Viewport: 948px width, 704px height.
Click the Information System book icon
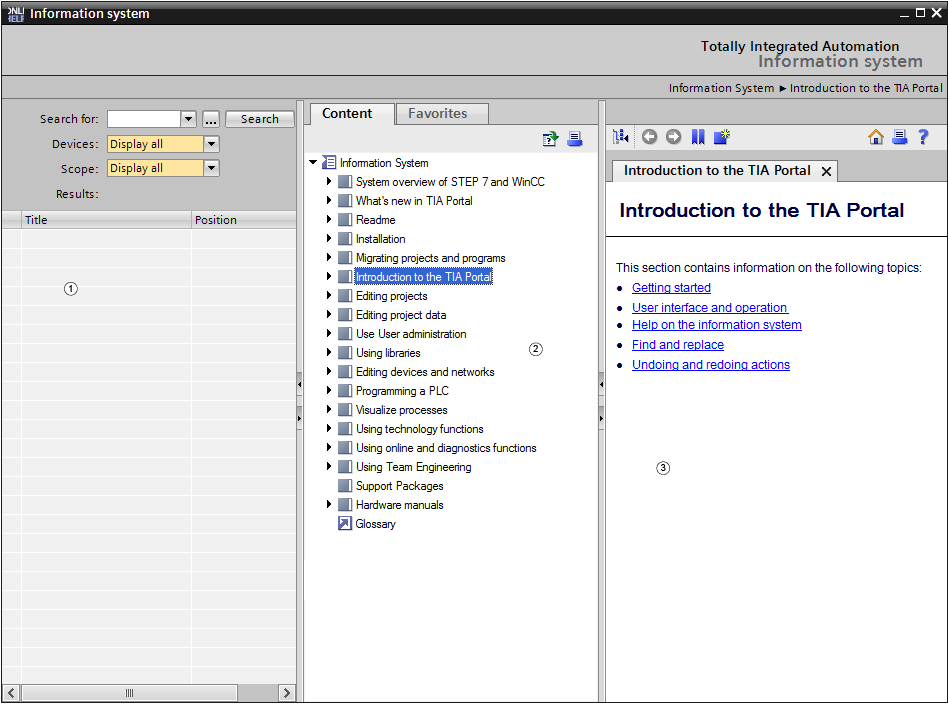pos(330,163)
